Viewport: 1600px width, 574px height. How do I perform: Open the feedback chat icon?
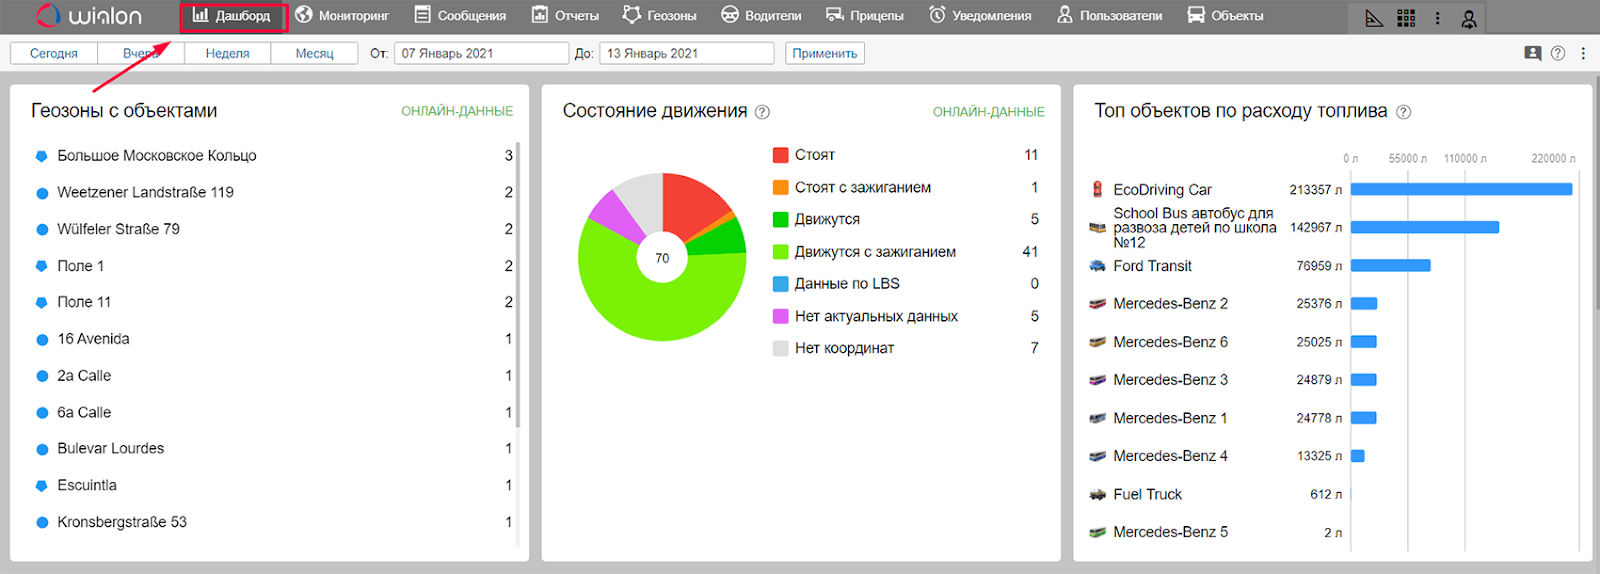[x=1532, y=53]
